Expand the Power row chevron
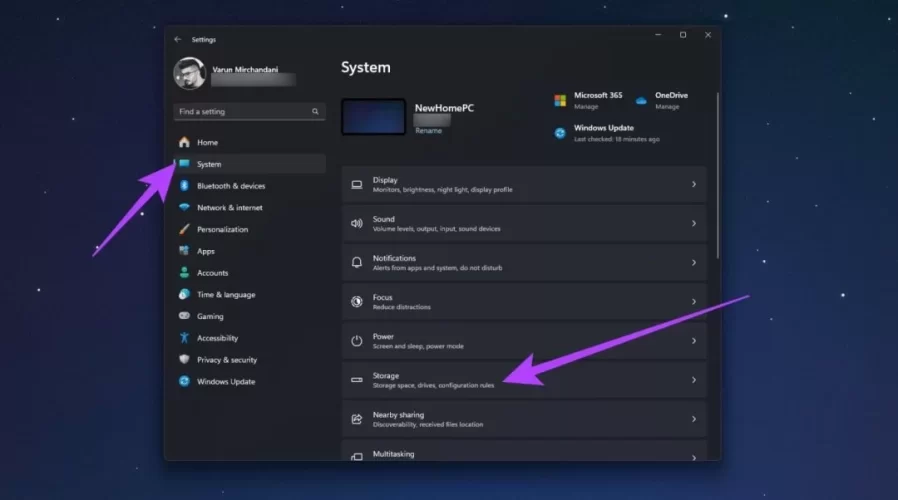Screen dimensions: 898x500 (x=694, y=341)
